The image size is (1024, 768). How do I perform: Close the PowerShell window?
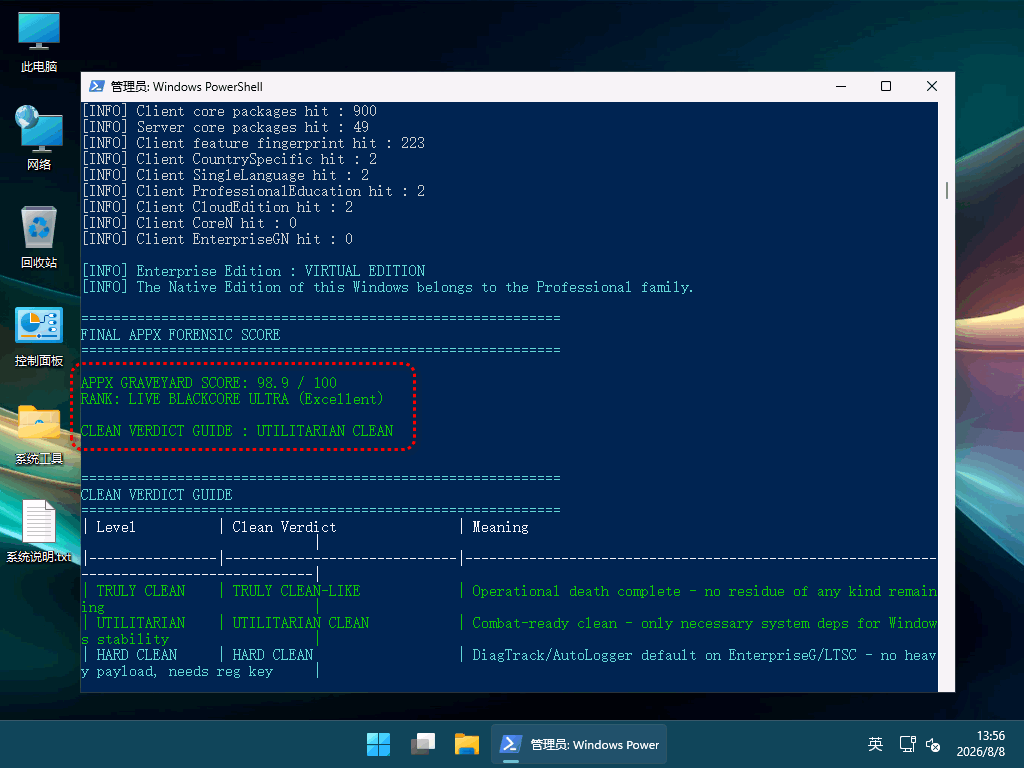932,86
